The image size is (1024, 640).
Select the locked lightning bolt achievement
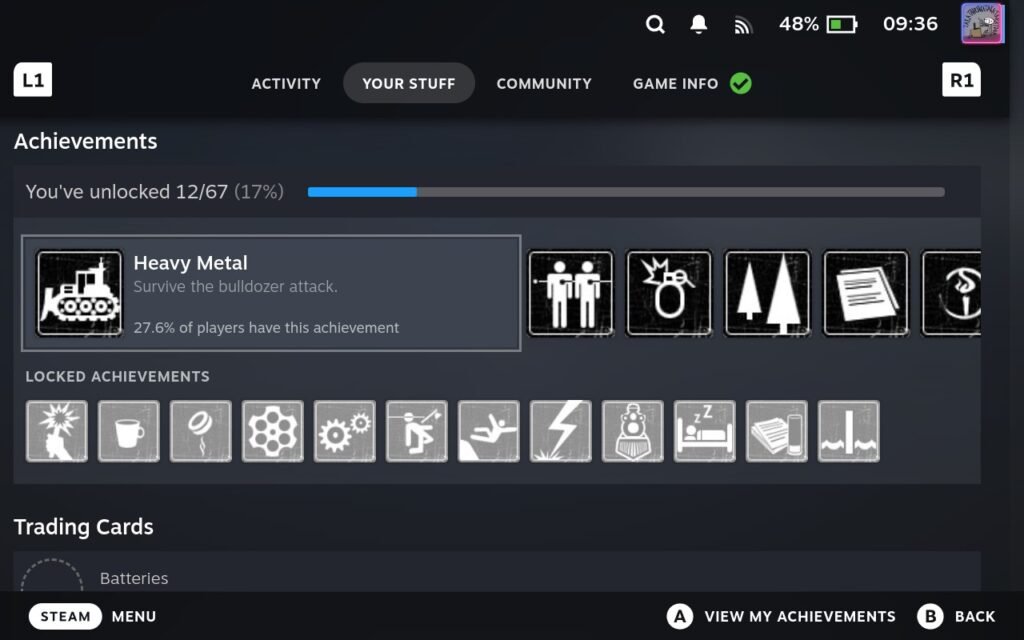click(x=560, y=431)
